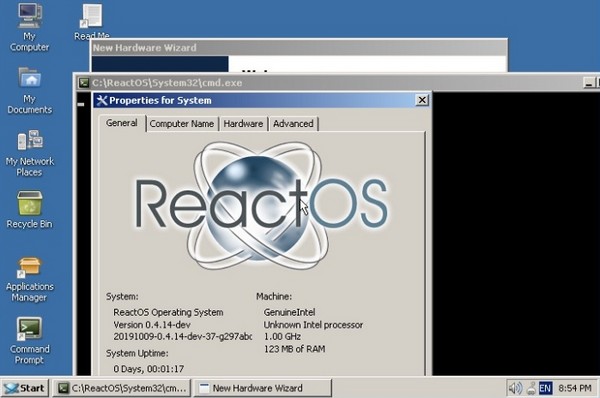Open the EN keyboard language indicator
This screenshot has height=398, width=600.
(x=545, y=388)
